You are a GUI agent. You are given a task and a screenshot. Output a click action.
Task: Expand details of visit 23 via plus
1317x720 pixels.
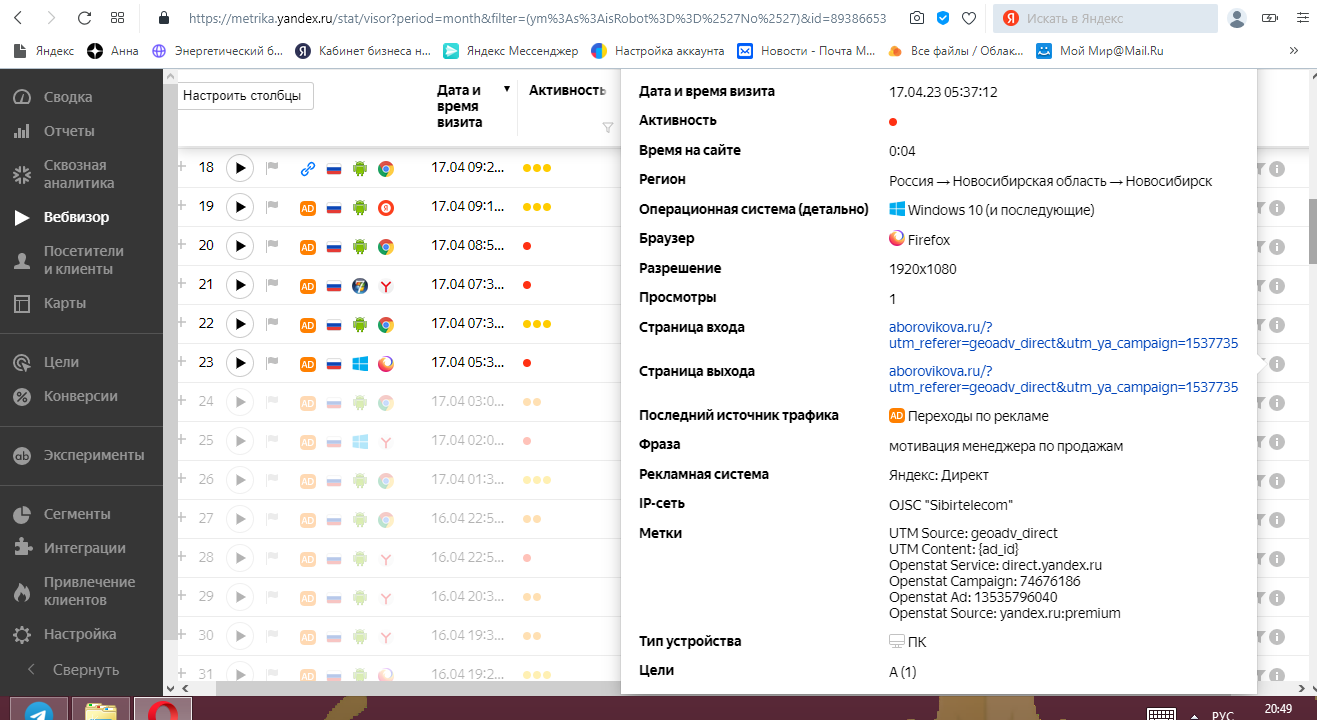[182, 362]
